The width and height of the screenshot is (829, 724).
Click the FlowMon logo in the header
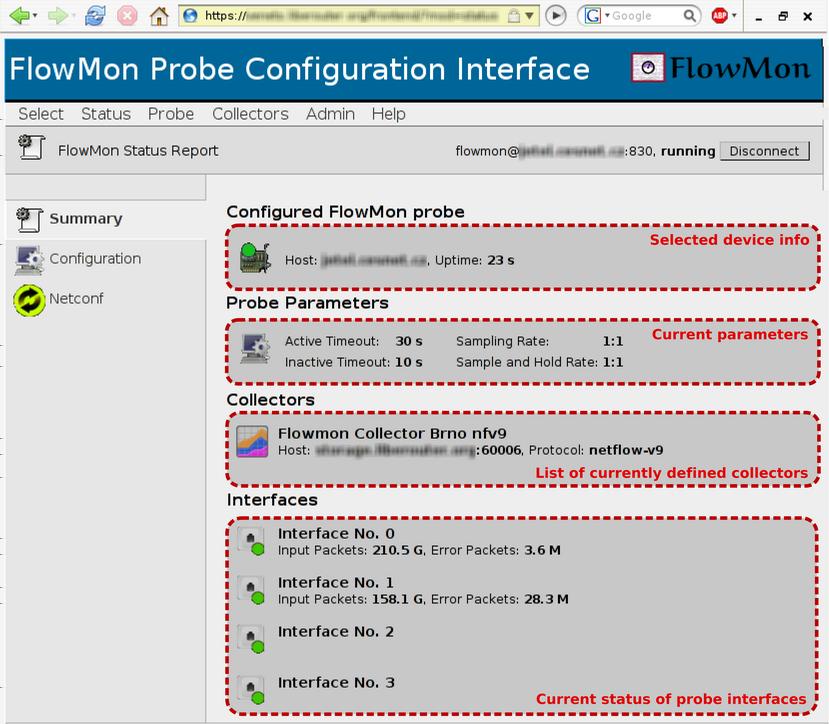tap(720, 68)
